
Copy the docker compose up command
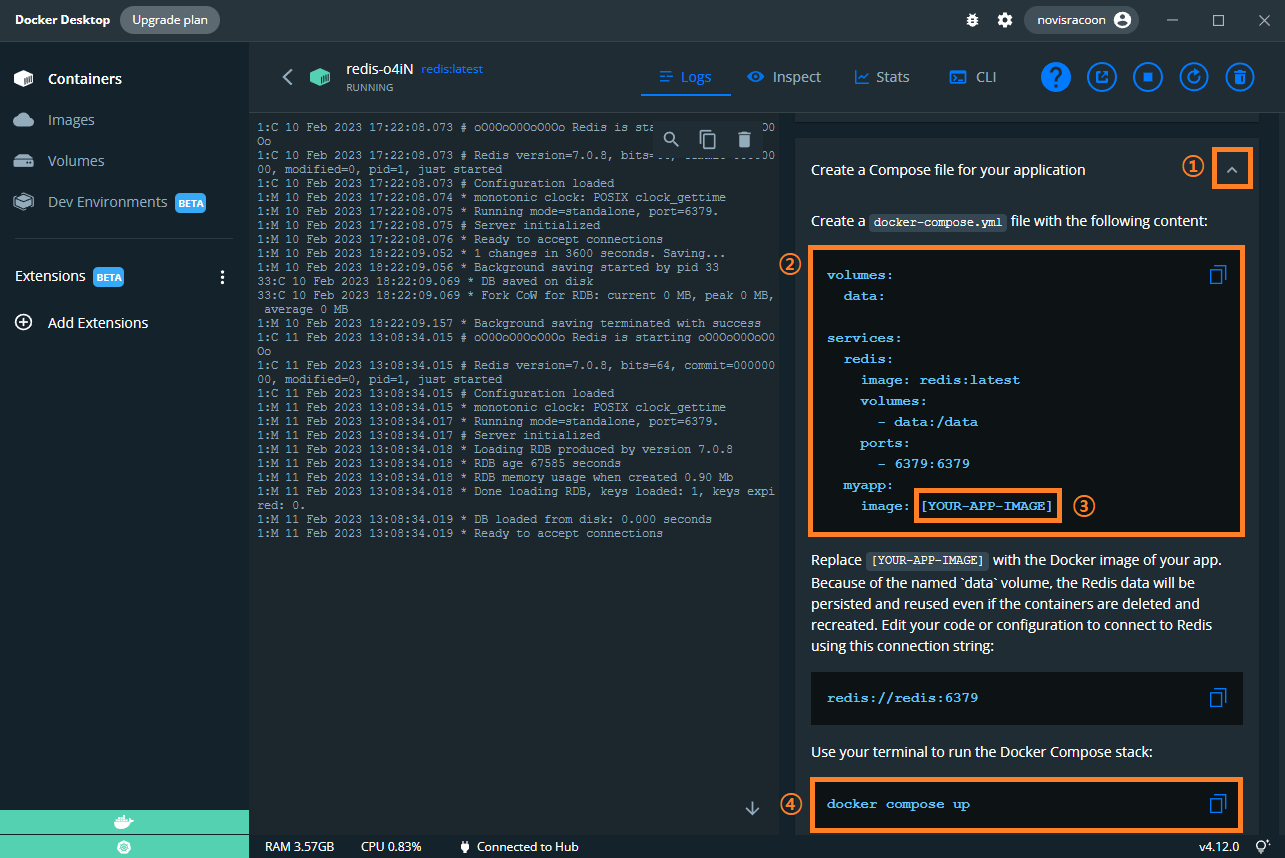pos(1217,804)
